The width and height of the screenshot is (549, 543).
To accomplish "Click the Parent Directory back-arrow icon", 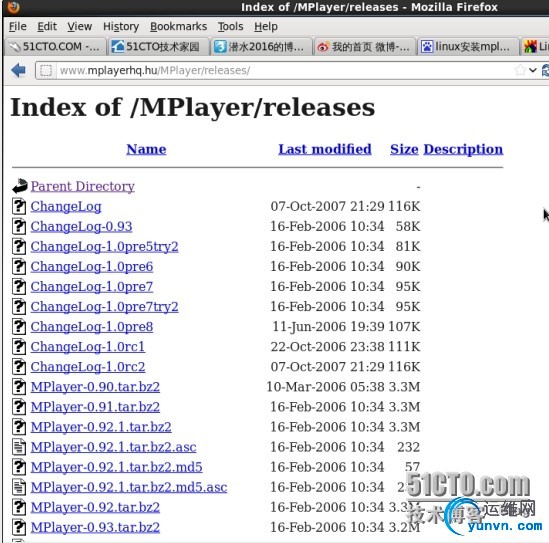I will pos(20,186).
